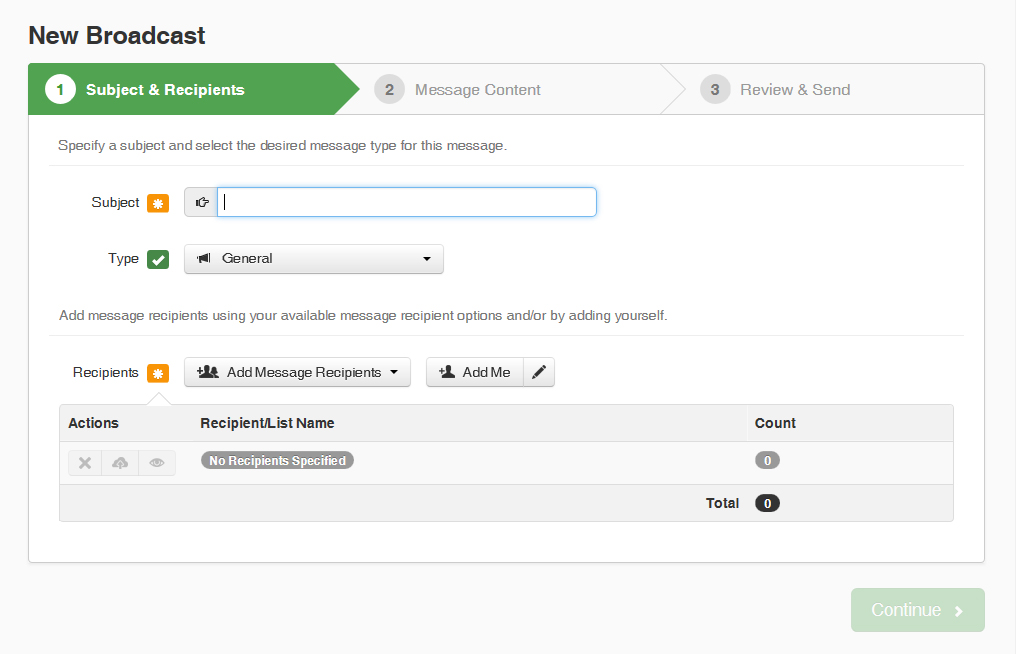The height and width of the screenshot is (654, 1016).
Task: Click the Total count badge
Action: (x=767, y=503)
